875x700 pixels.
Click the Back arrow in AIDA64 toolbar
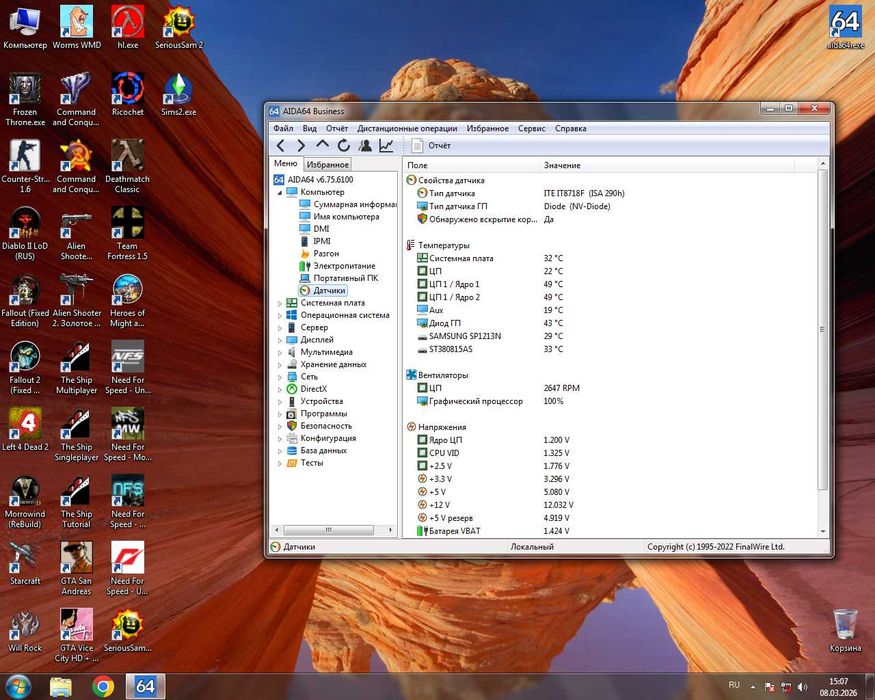(281, 146)
